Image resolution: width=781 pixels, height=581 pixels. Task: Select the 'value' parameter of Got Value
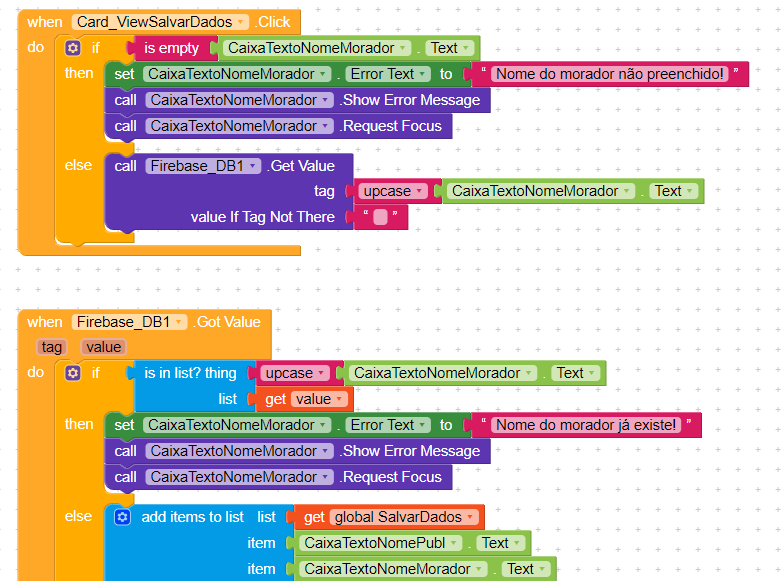(x=104, y=347)
